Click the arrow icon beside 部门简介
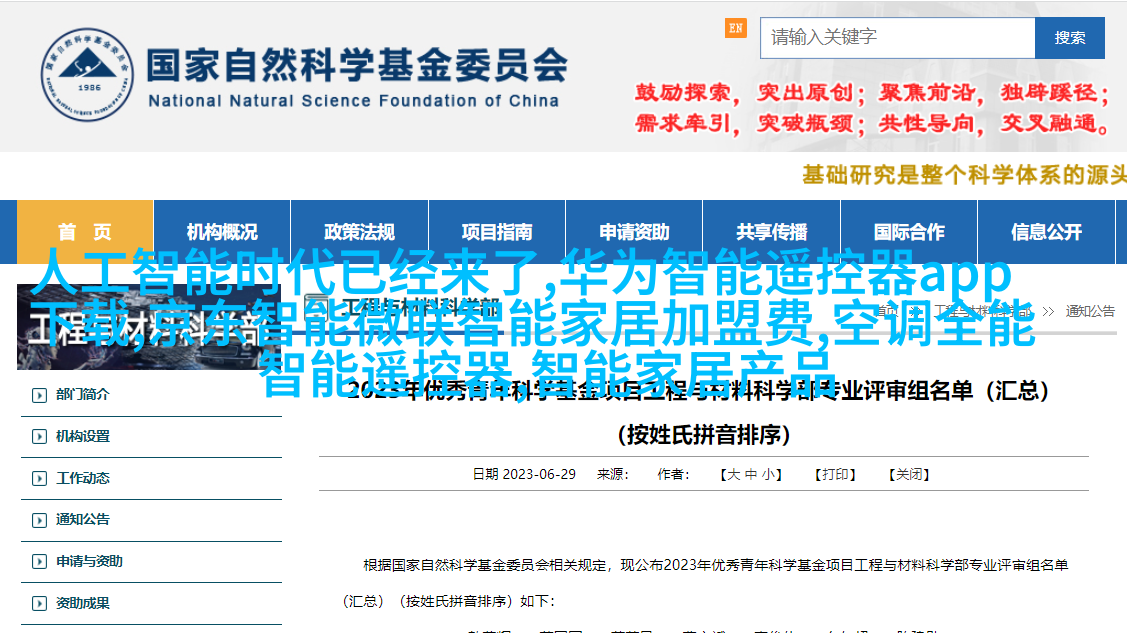The width and height of the screenshot is (1127, 633). (40, 395)
